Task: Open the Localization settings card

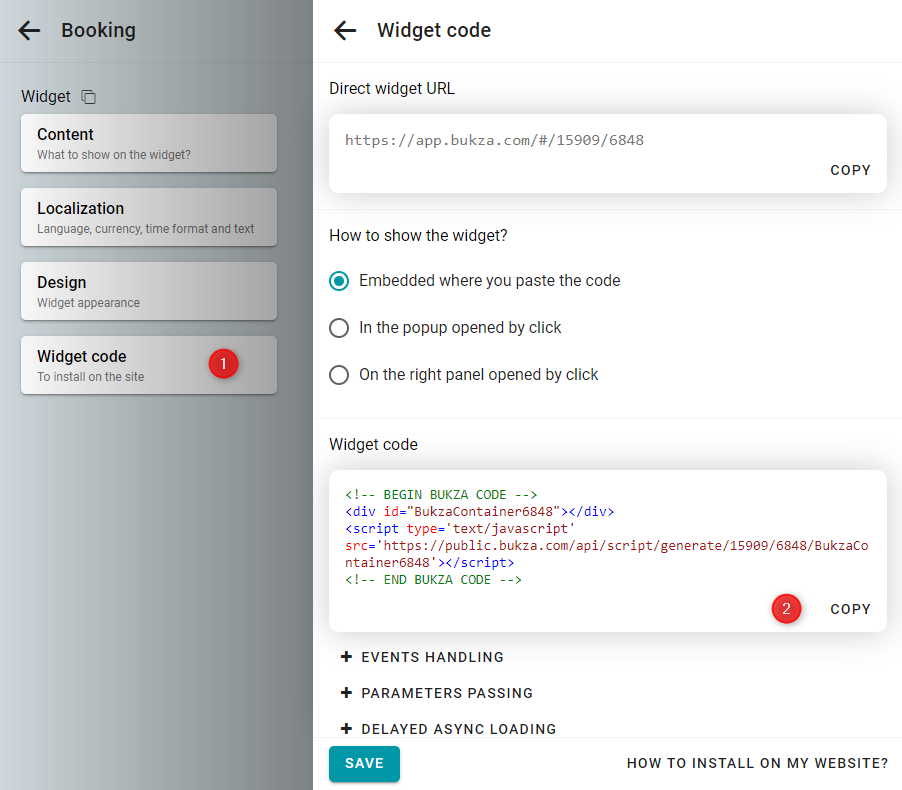Action: (149, 217)
